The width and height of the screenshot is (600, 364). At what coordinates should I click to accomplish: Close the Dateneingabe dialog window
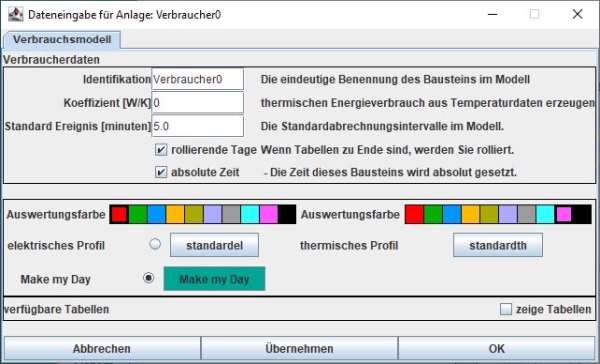tap(577, 15)
